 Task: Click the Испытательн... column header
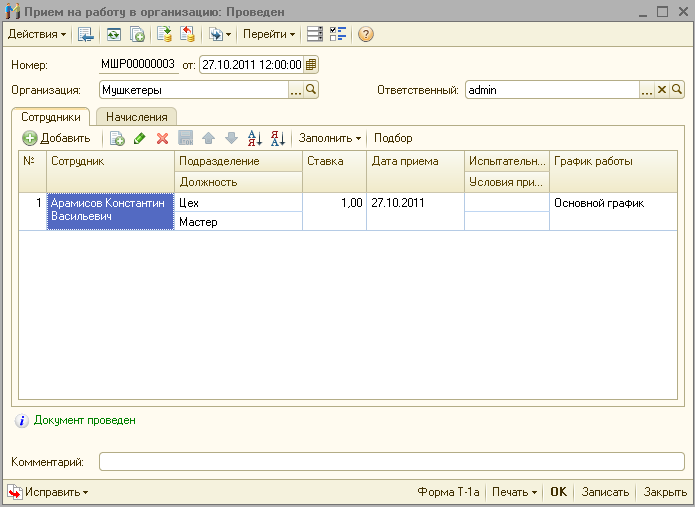[507, 161]
